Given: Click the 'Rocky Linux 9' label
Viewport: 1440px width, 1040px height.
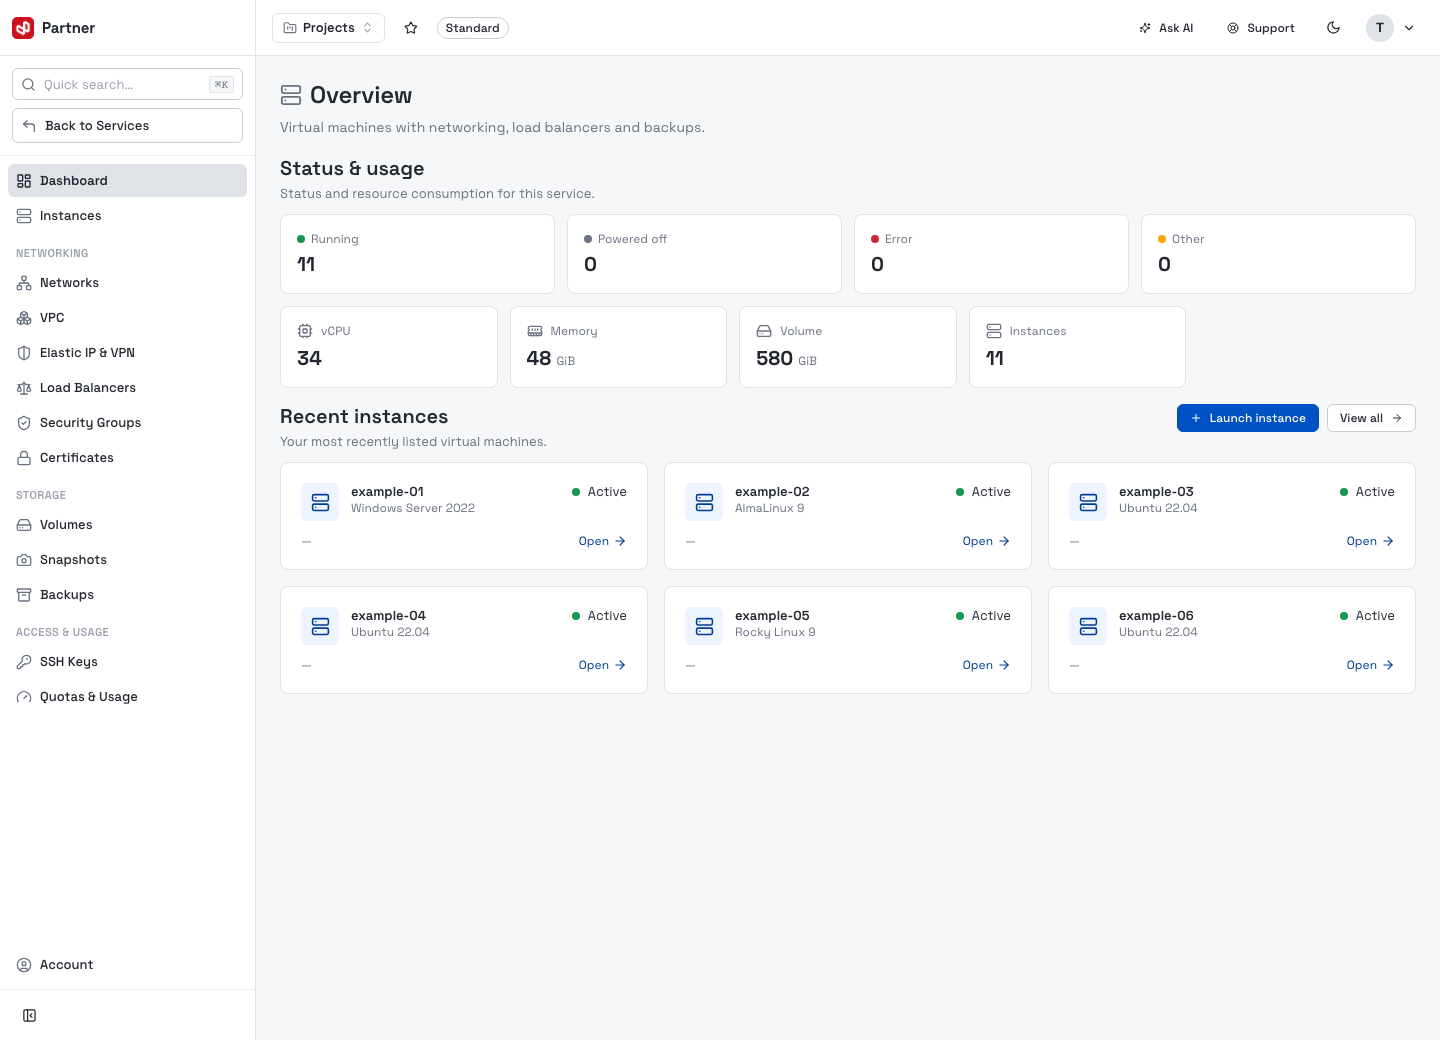Looking at the screenshot, I should coord(775,632).
